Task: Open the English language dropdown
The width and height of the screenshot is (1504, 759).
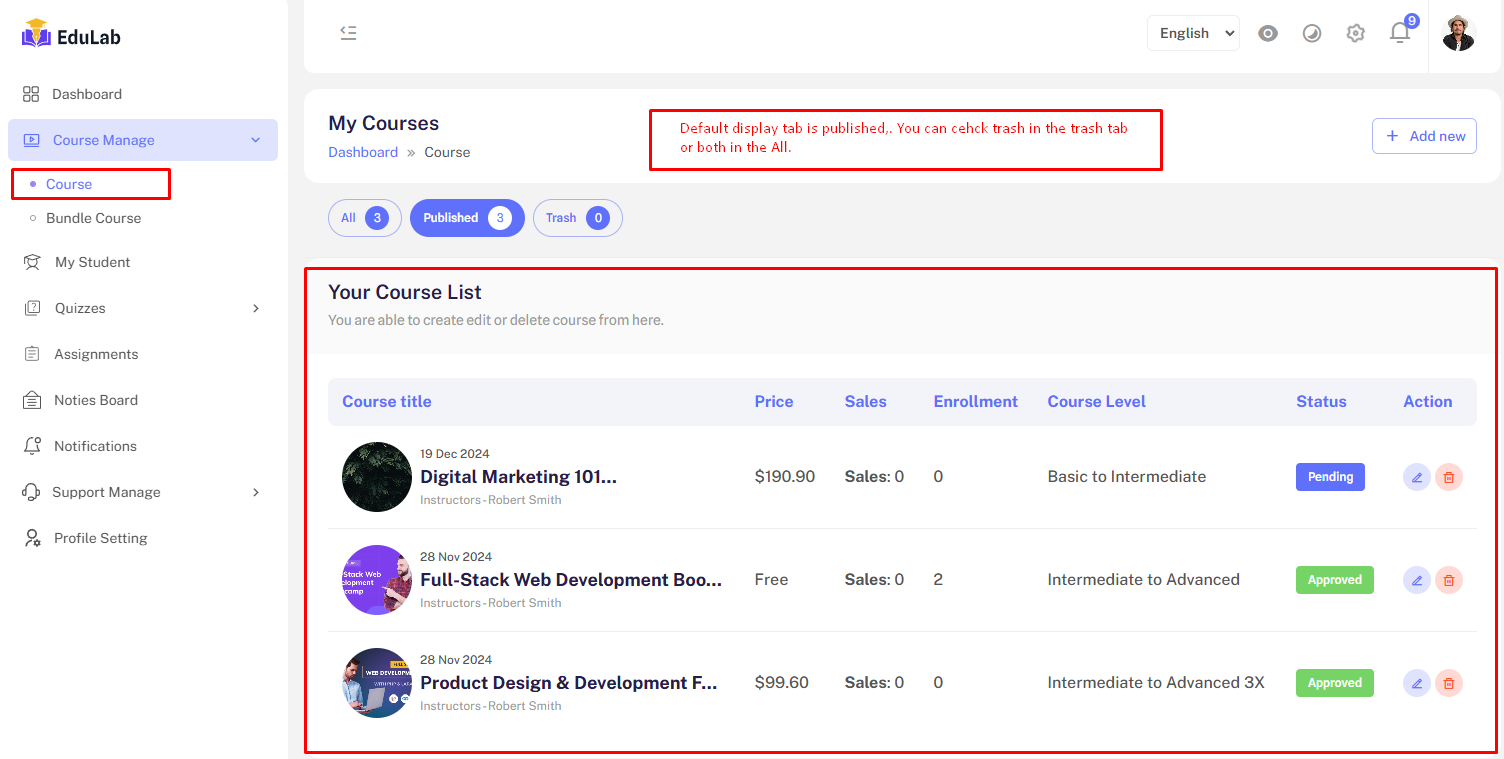Action: pos(1193,33)
